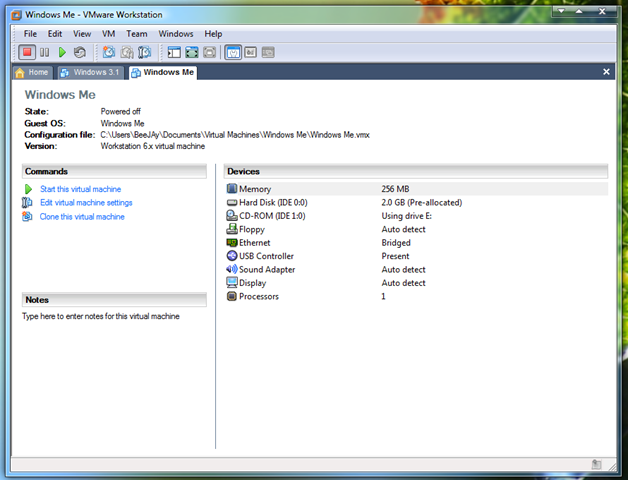This screenshot has height=480, width=628.
Task: Select the Console view toolbar icon
Action: click(268, 52)
